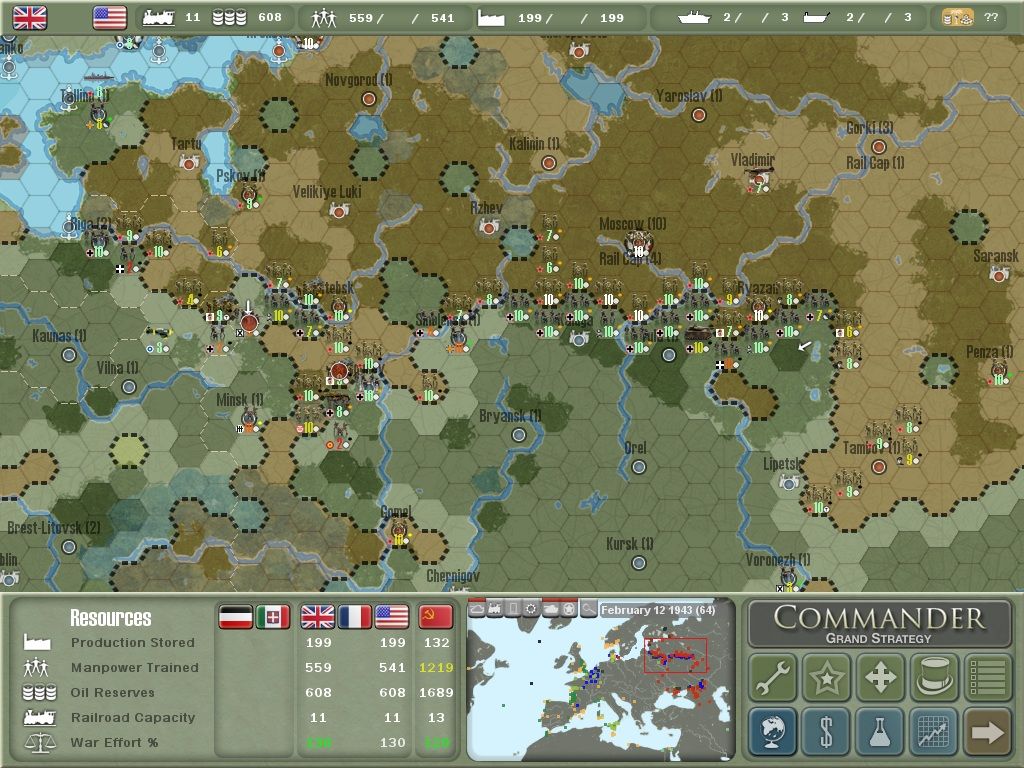Select the Italian flag in Resources panel

[273, 616]
